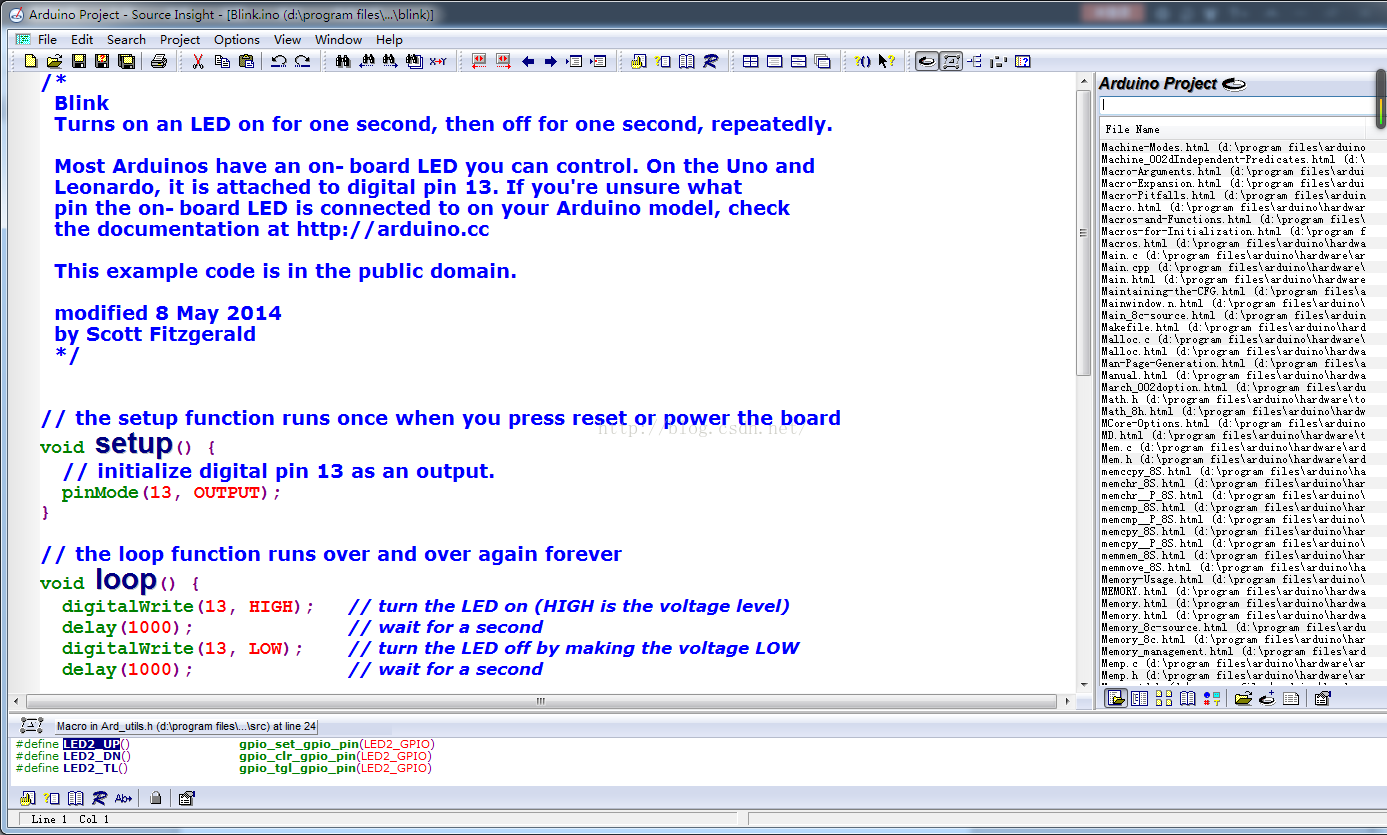The height and width of the screenshot is (835, 1387).
Task: Click project panel properties icon
Action: point(1323,698)
